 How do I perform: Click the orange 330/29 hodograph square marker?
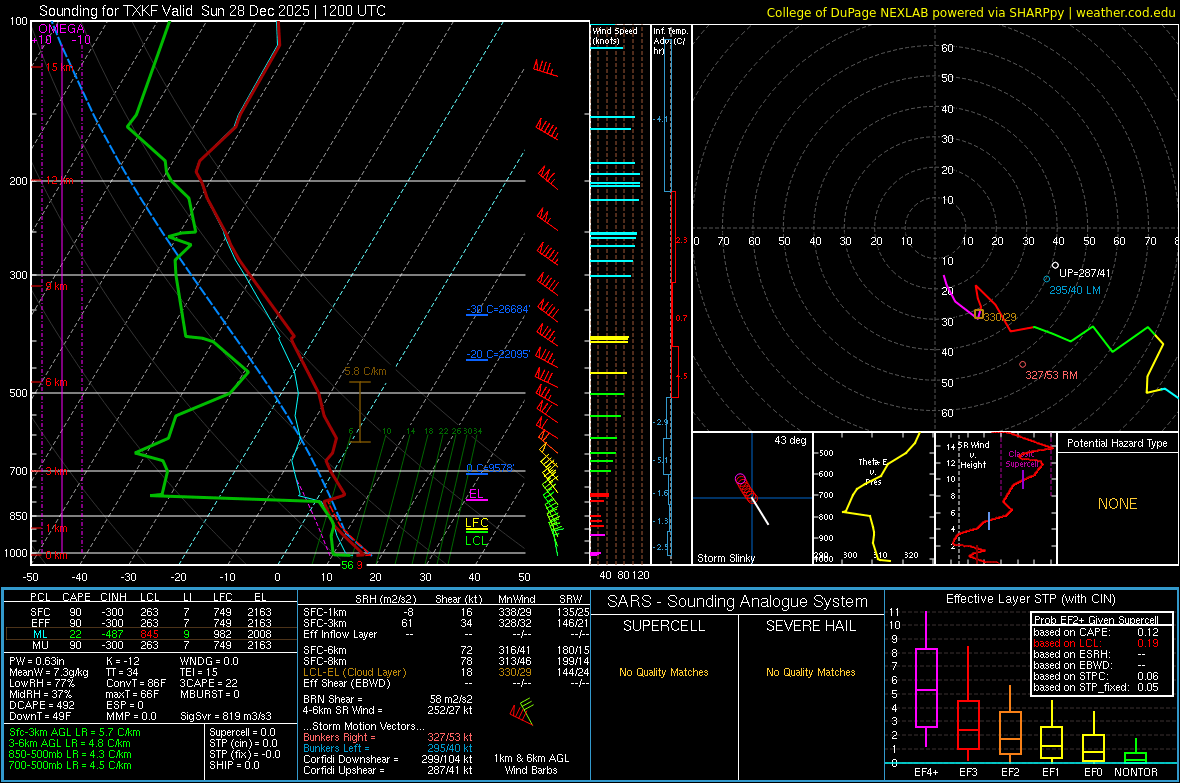click(978, 314)
